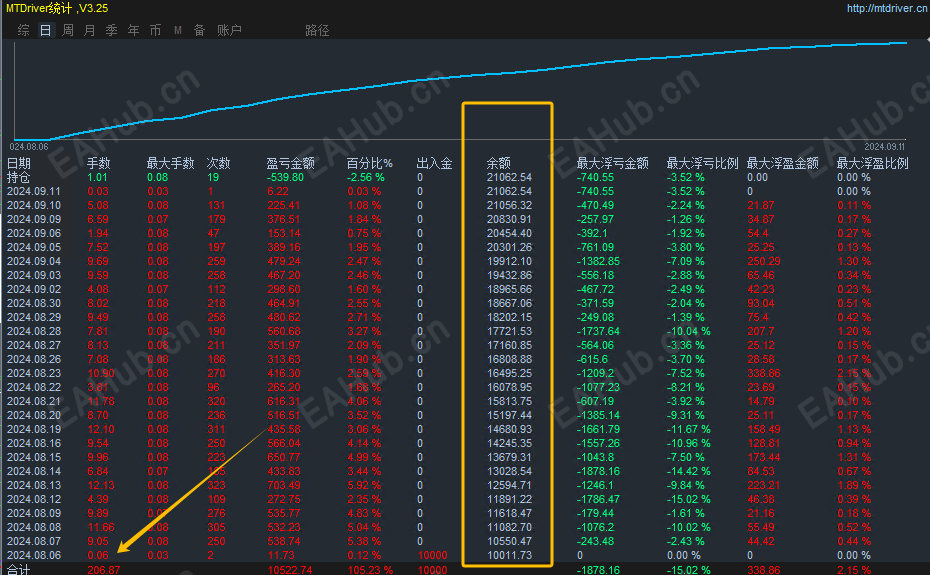Viewport: 930px width, 575px height.
Task: Click the 最大手数 column header
Action: pyautogui.click(x=170, y=163)
